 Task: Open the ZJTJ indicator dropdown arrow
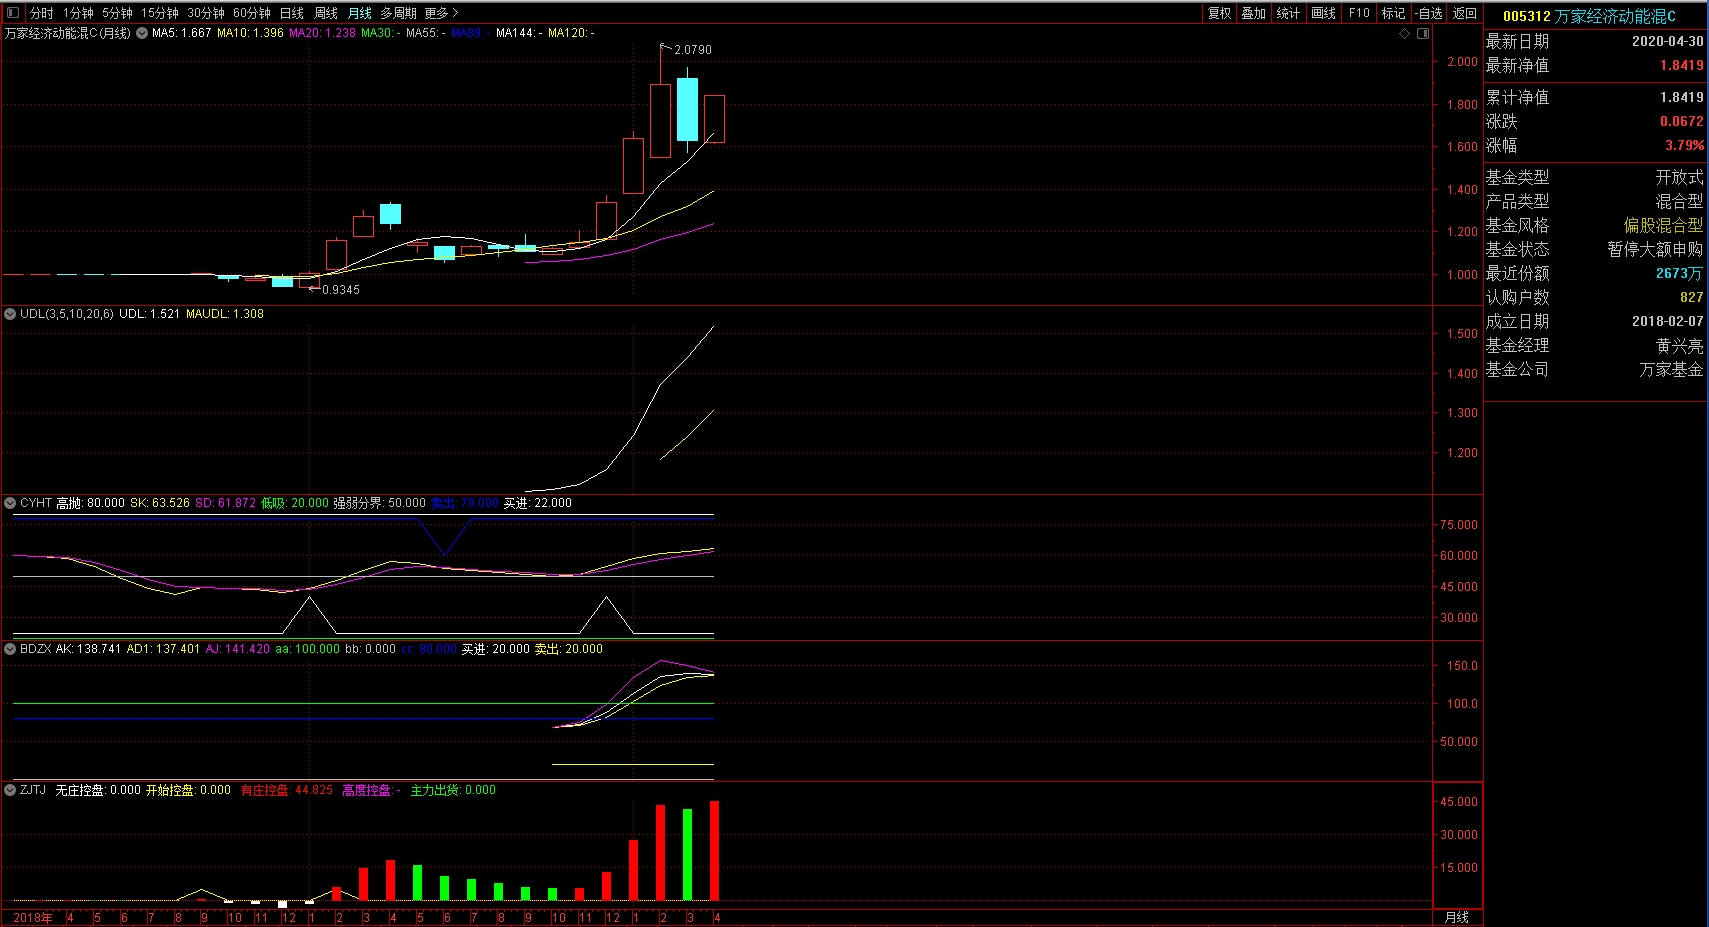[x=10, y=790]
